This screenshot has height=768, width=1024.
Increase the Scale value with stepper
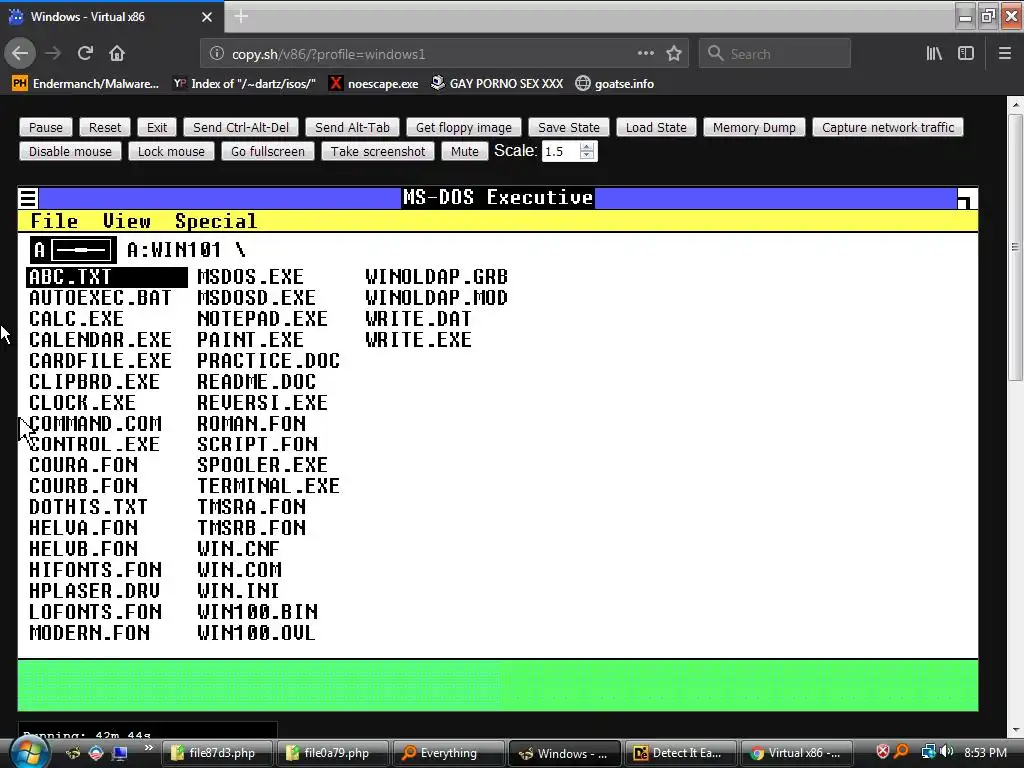pyautogui.click(x=587, y=146)
